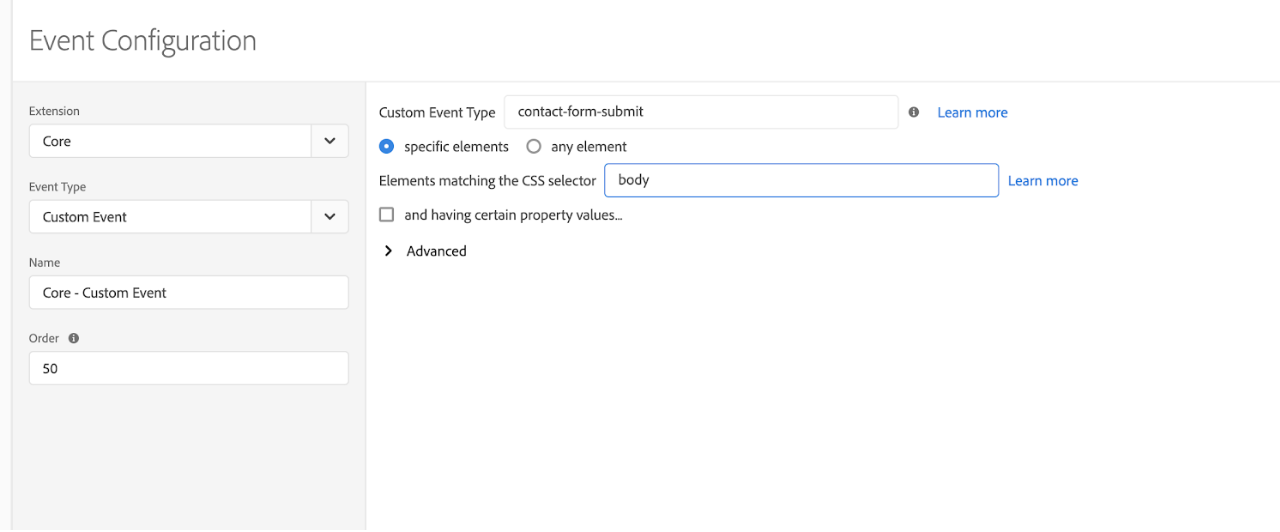This screenshot has width=1280, height=532.
Task: Click the CSS selector field containing body
Action: point(801,180)
